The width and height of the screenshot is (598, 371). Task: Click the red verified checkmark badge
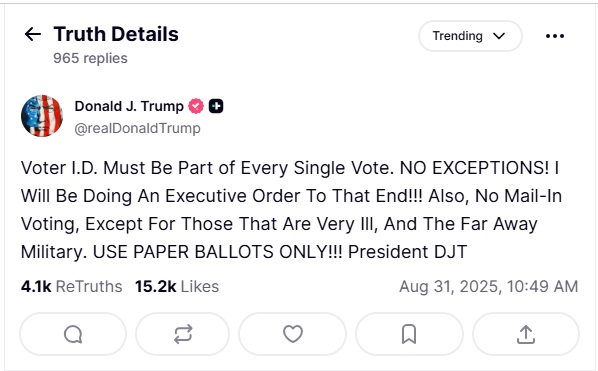click(196, 106)
